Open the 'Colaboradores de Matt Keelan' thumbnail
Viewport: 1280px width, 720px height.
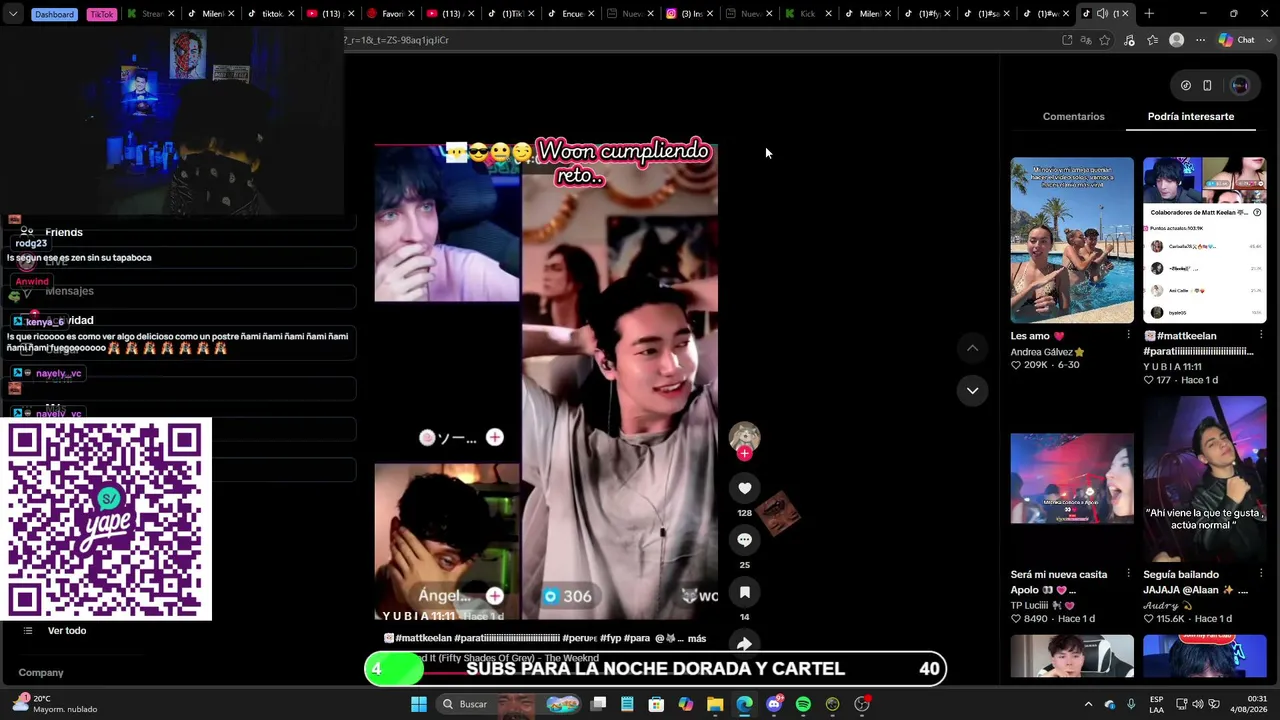(x=1204, y=240)
